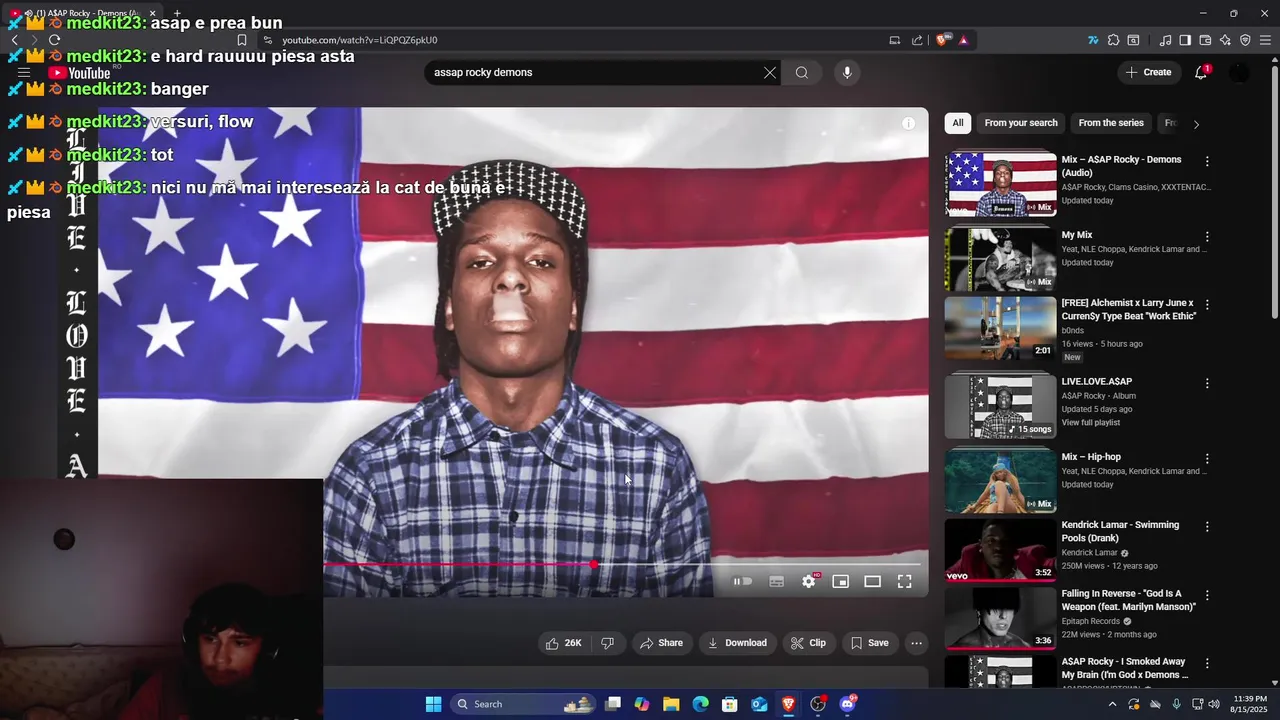Play Kendrick Lamar Swimming Pools thumbnail
This screenshot has width=1280, height=720.
pos(1000,549)
